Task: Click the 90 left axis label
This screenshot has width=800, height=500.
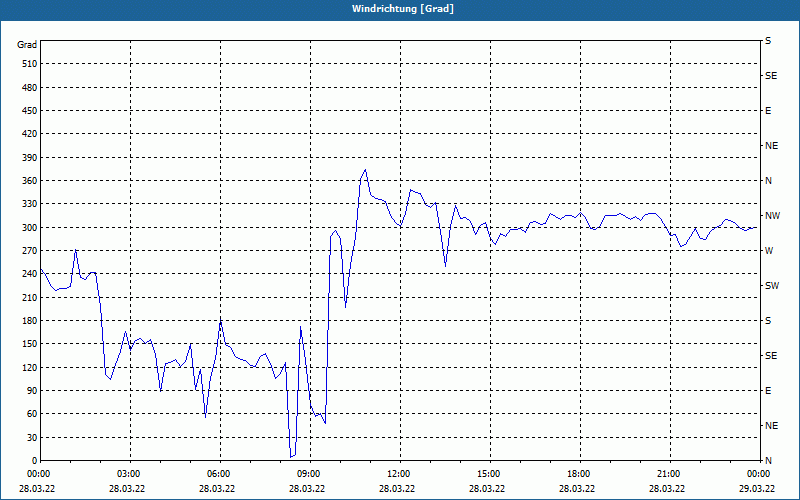Action: (32, 391)
